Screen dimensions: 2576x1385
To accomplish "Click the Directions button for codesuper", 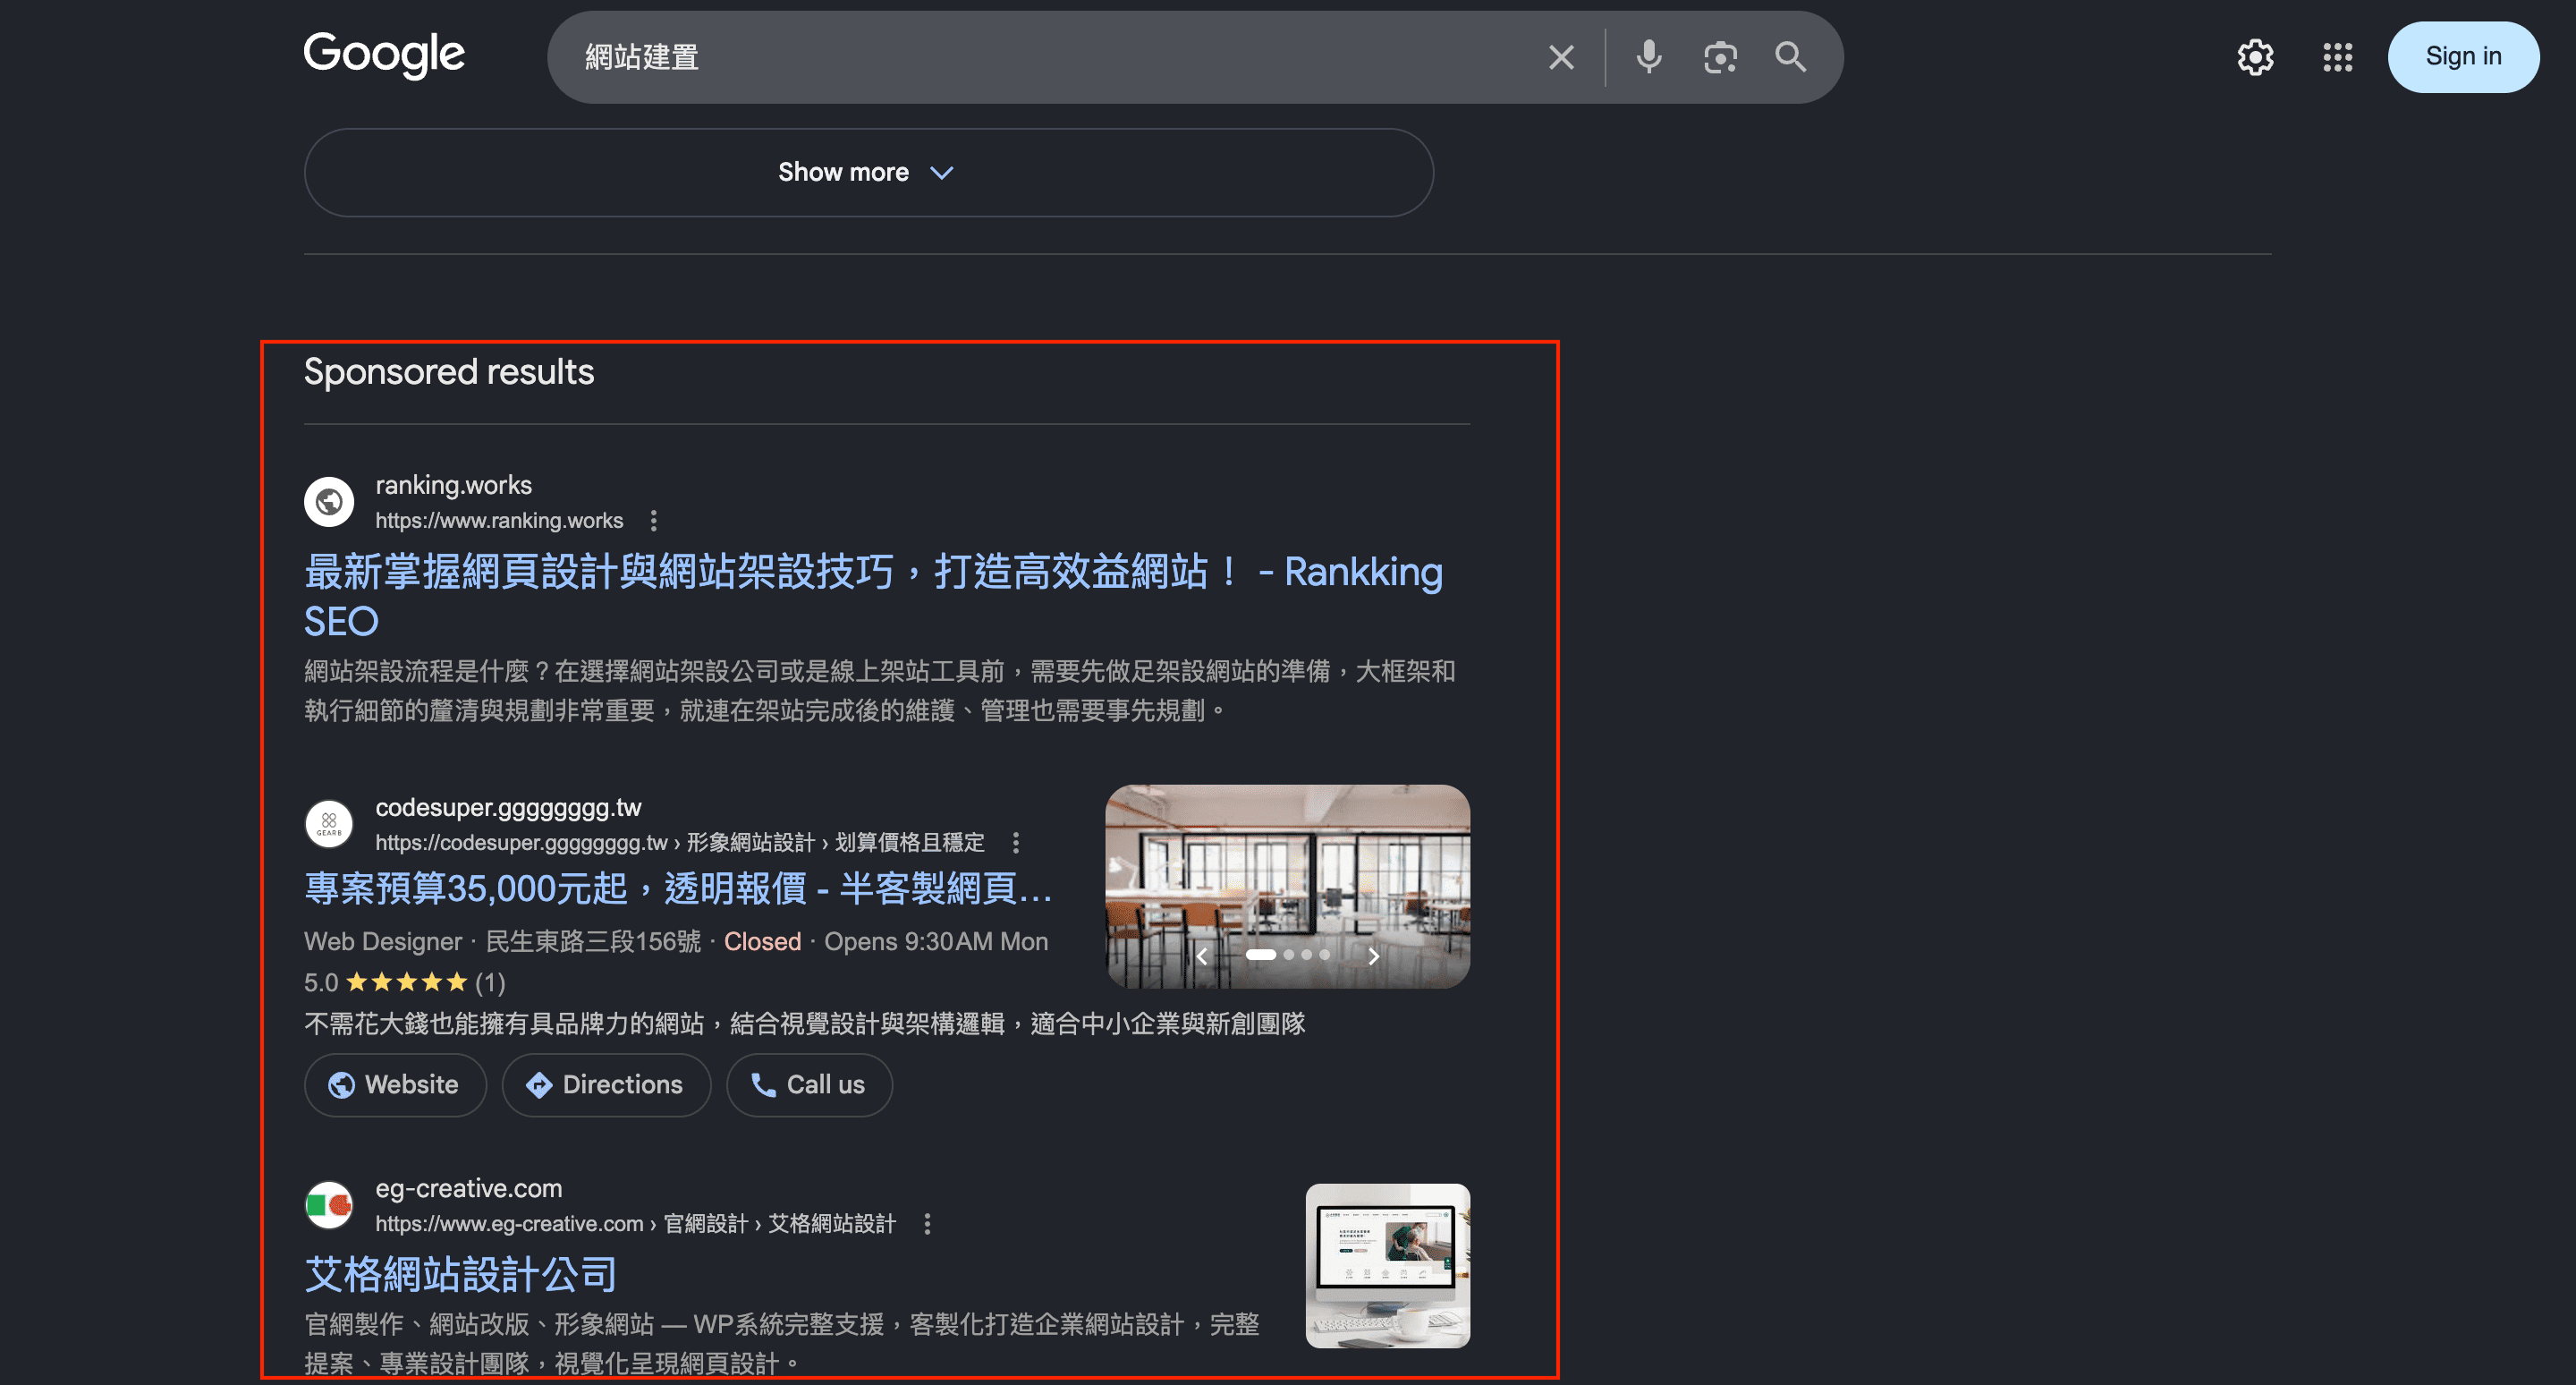I will point(606,1084).
